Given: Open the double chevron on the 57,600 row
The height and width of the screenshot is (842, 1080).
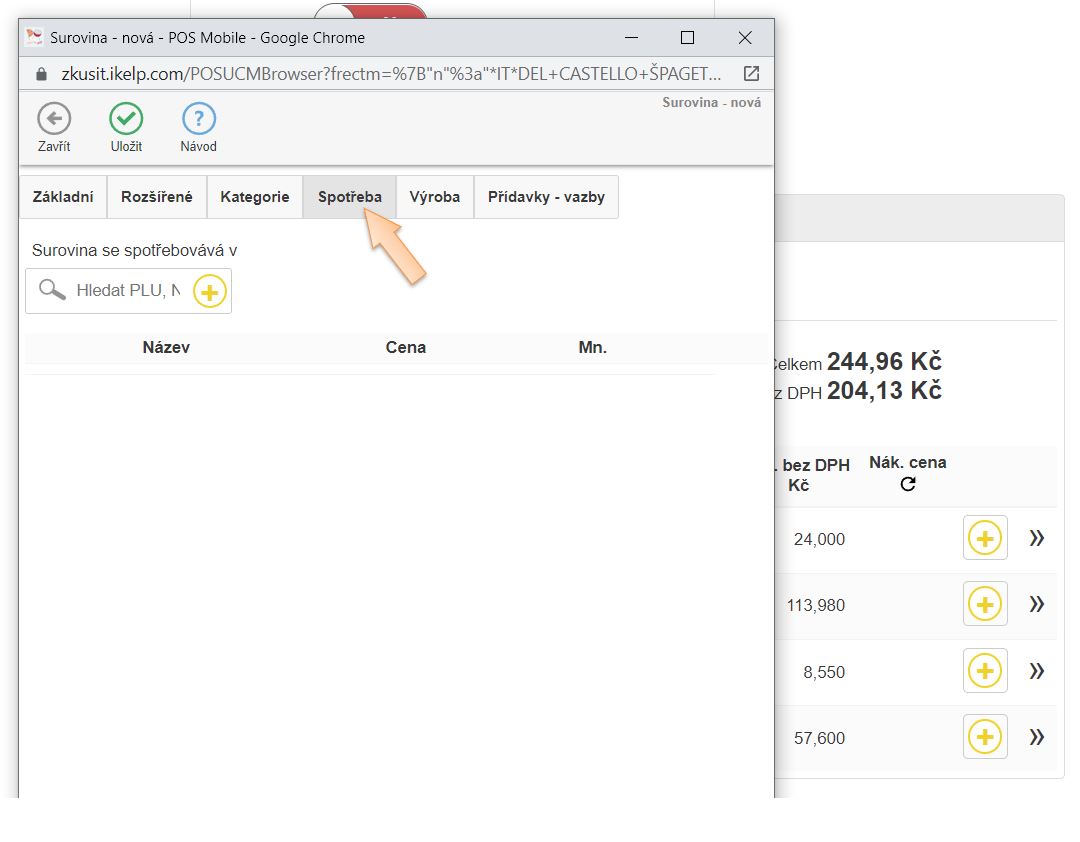Looking at the screenshot, I should click(x=1037, y=738).
